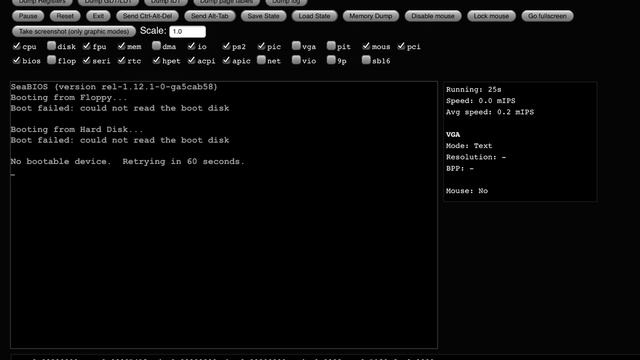Uncheck the mous log checkbox

click(x=366, y=46)
